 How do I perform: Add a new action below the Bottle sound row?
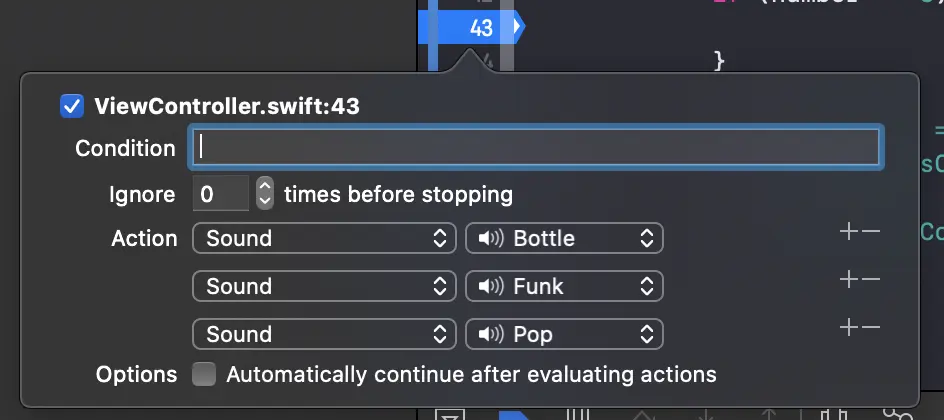(x=849, y=233)
